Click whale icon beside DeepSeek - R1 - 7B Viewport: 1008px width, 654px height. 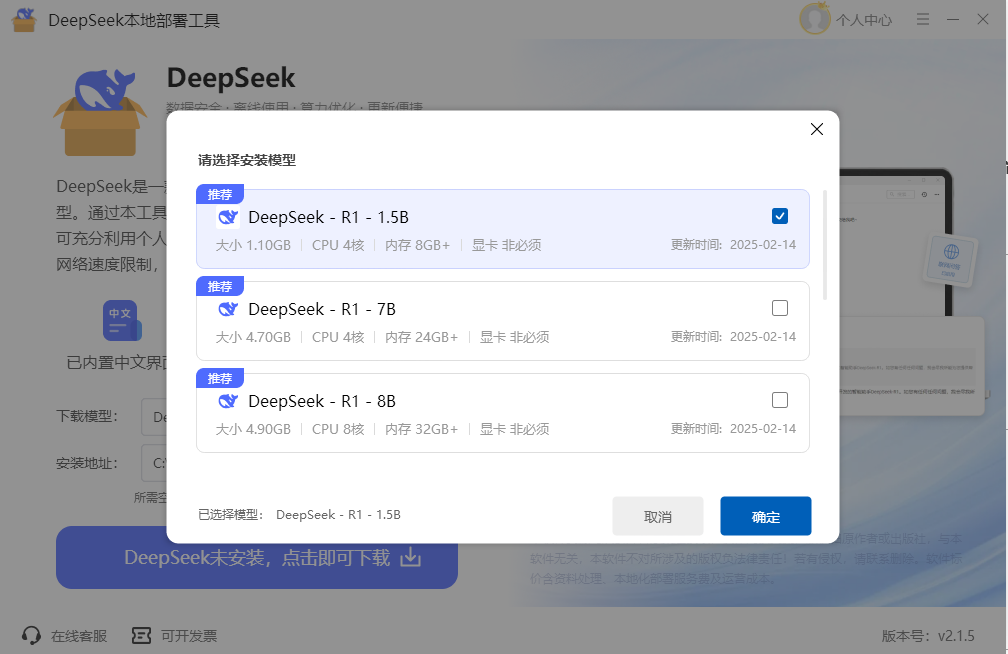coord(228,309)
